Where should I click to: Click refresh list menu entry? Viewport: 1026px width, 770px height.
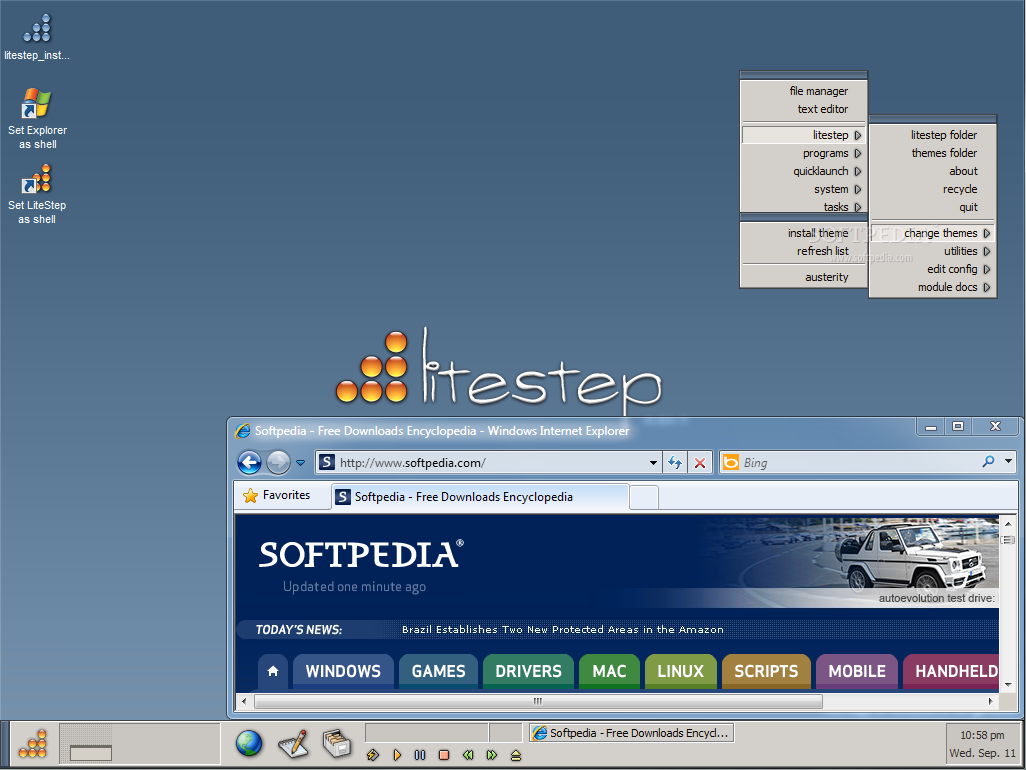click(x=804, y=251)
